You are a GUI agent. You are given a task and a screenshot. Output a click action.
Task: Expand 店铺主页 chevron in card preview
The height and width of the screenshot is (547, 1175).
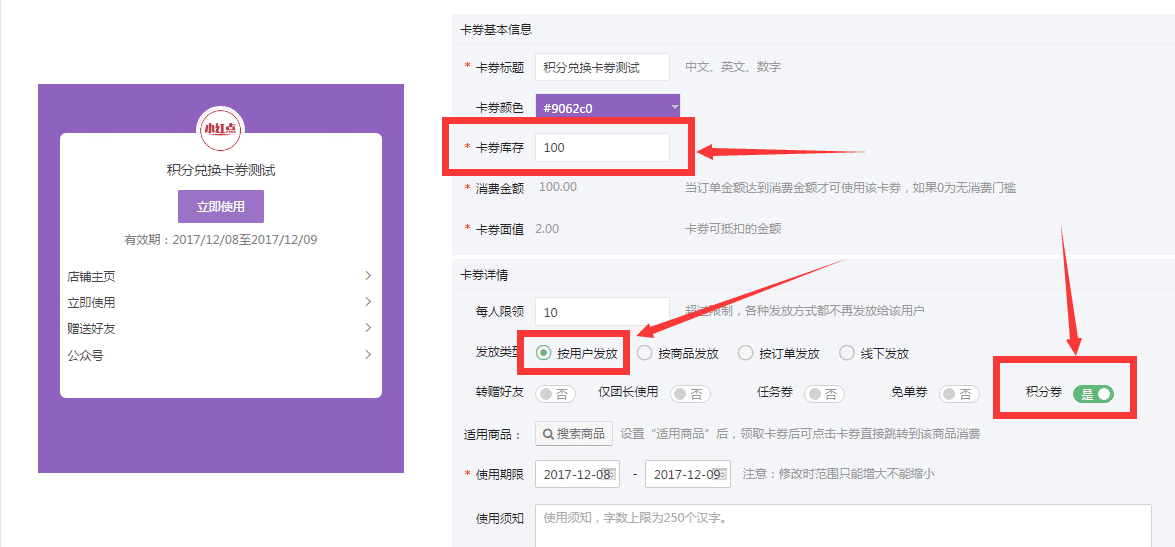tap(368, 276)
